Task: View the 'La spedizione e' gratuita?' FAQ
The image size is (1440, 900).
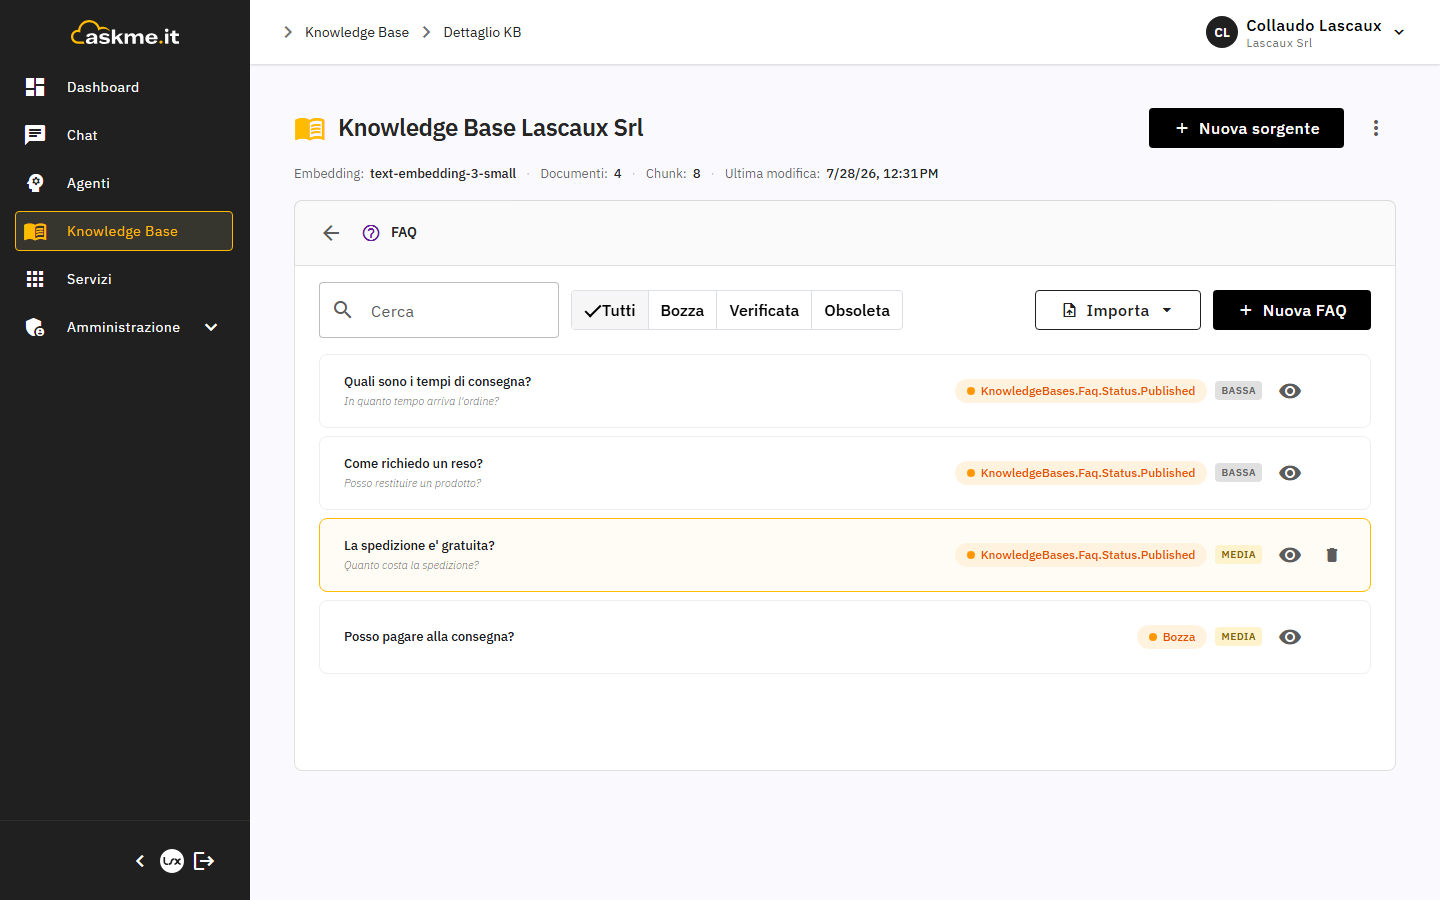Action: (1290, 555)
